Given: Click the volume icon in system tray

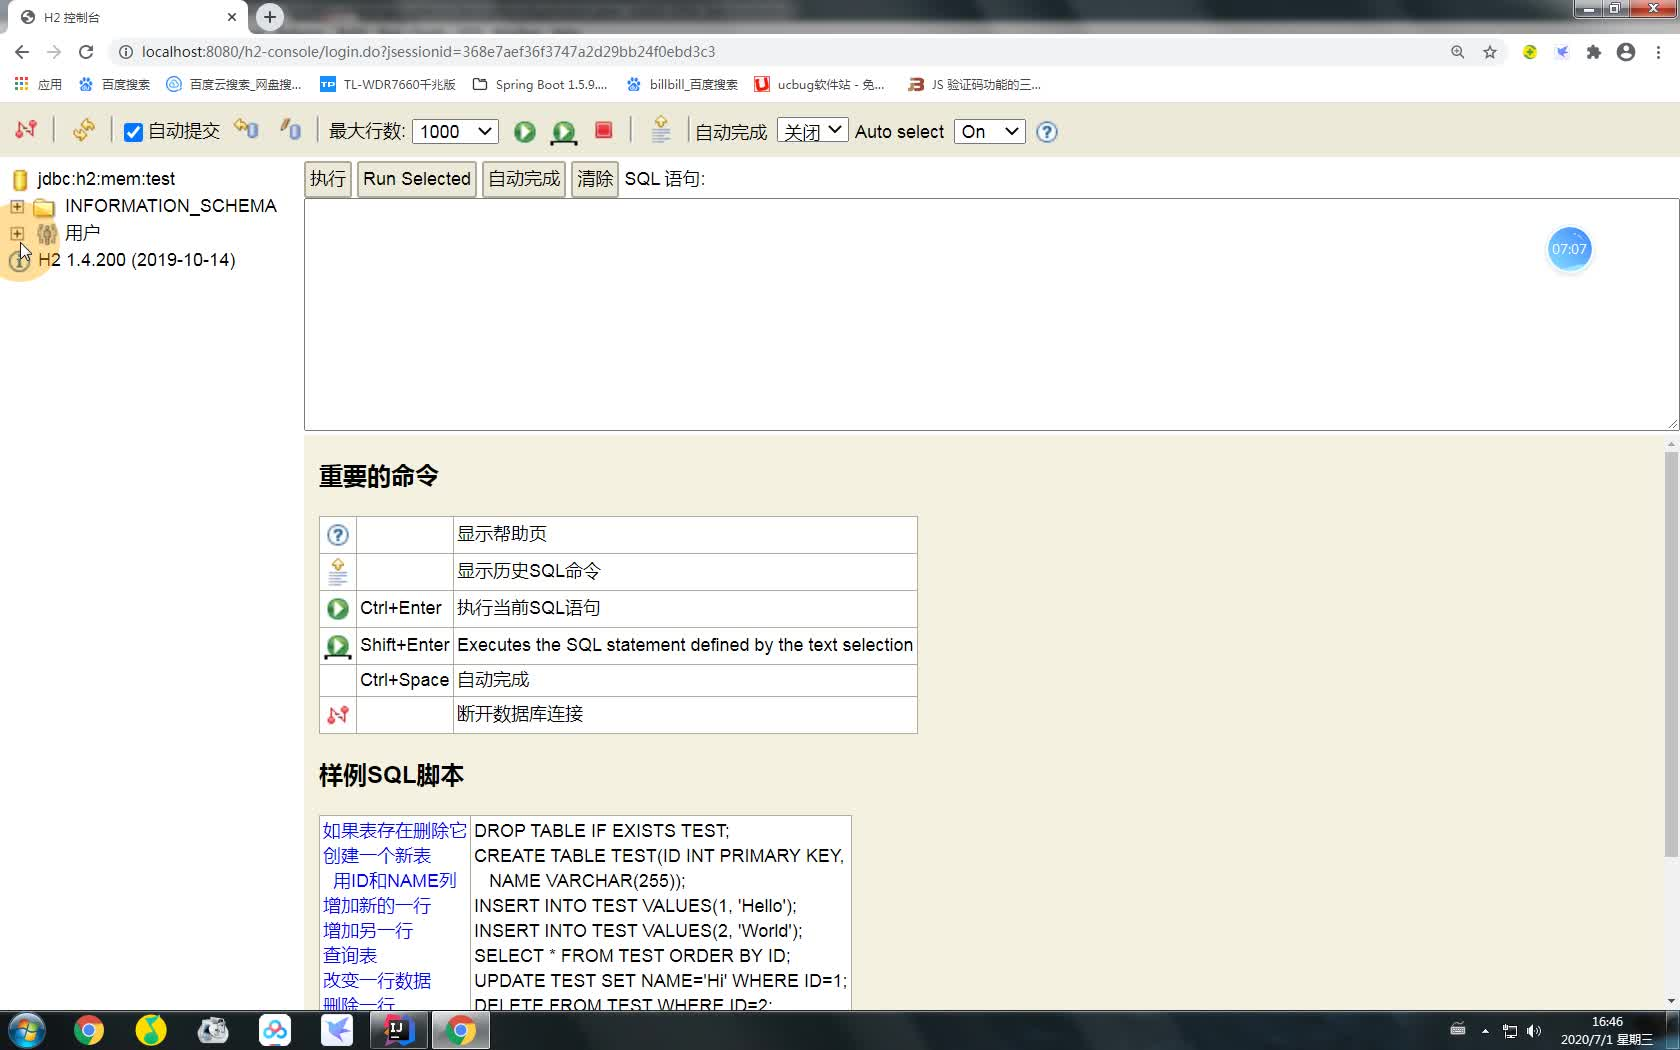Looking at the screenshot, I should (1533, 1031).
